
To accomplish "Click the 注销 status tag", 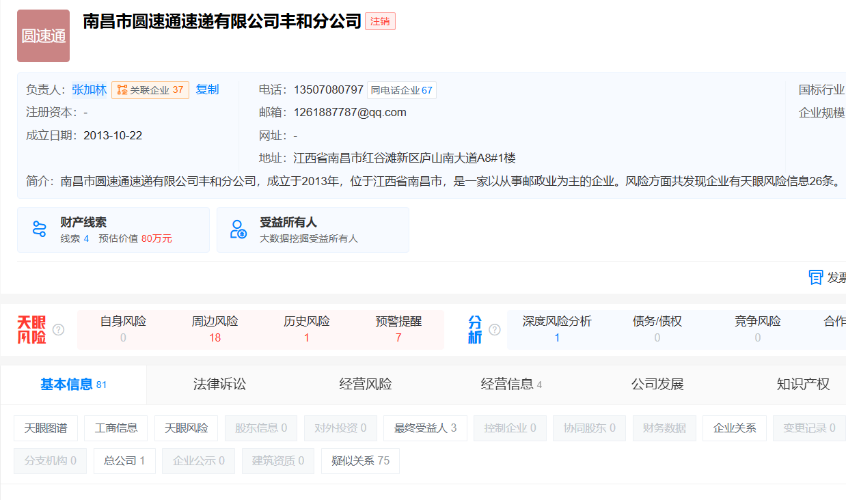I will coord(380,21).
